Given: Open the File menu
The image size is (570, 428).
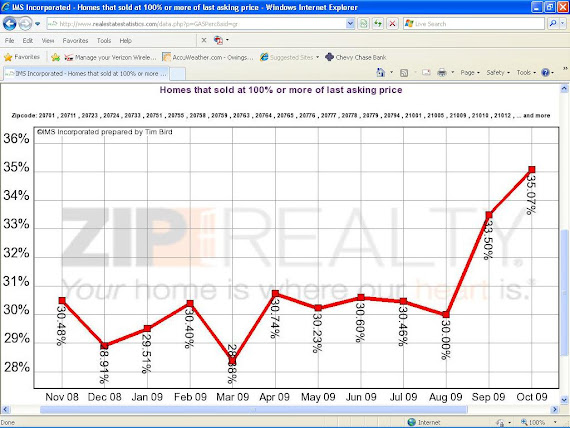Looking at the screenshot, I should pyautogui.click(x=9, y=41).
